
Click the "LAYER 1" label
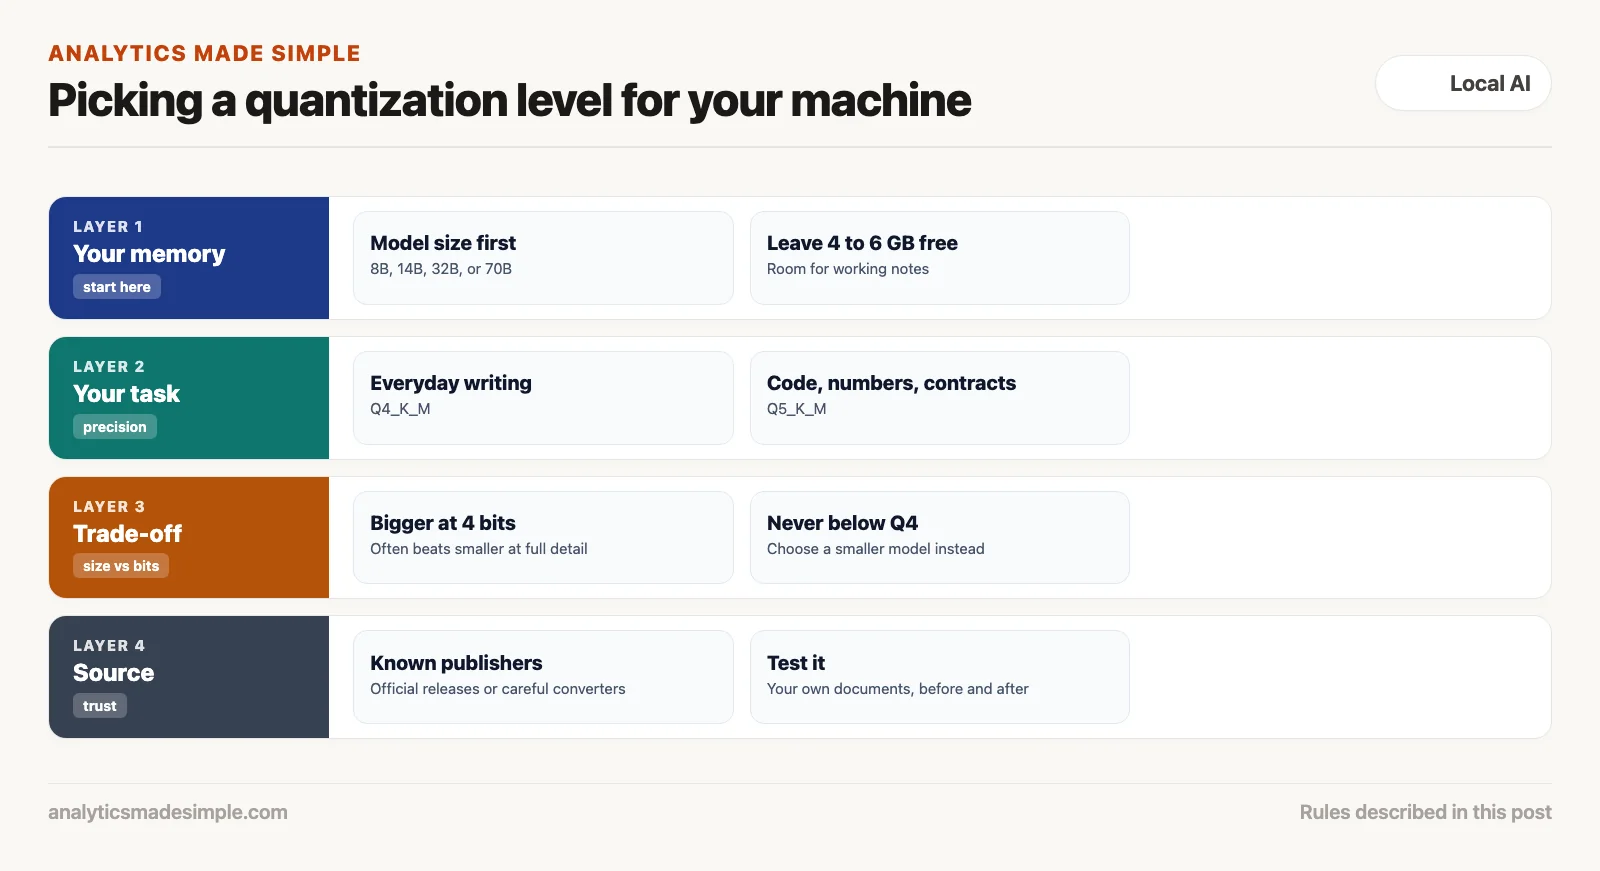(x=108, y=227)
